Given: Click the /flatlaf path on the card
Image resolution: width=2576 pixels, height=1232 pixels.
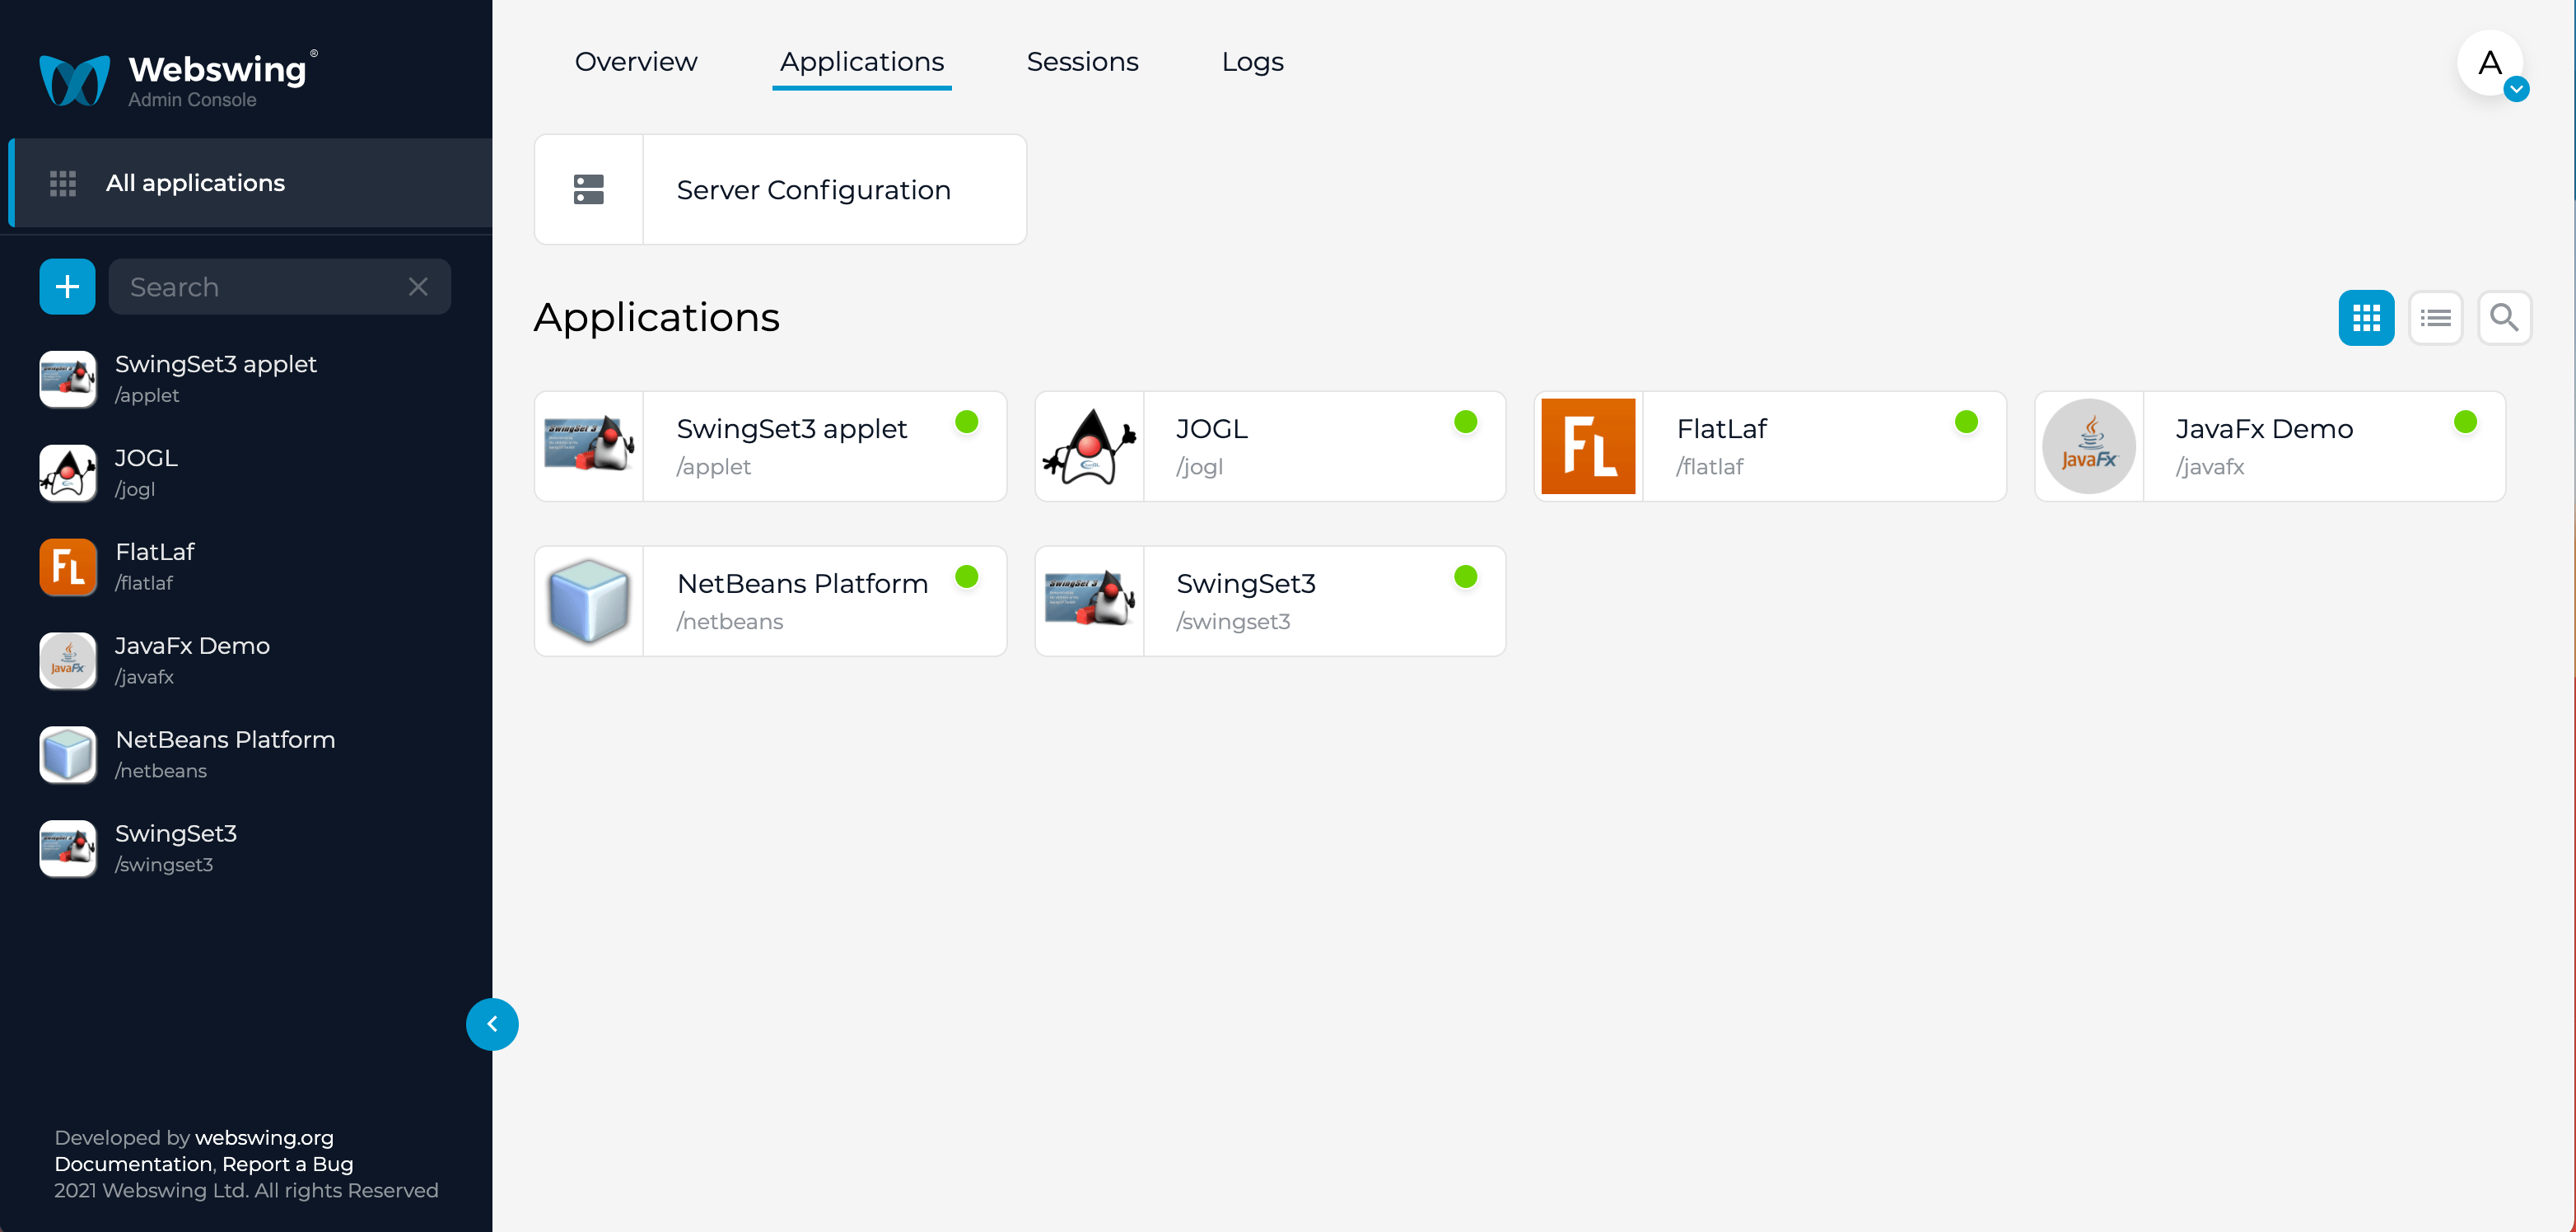Looking at the screenshot, I should click(1710, 467).
